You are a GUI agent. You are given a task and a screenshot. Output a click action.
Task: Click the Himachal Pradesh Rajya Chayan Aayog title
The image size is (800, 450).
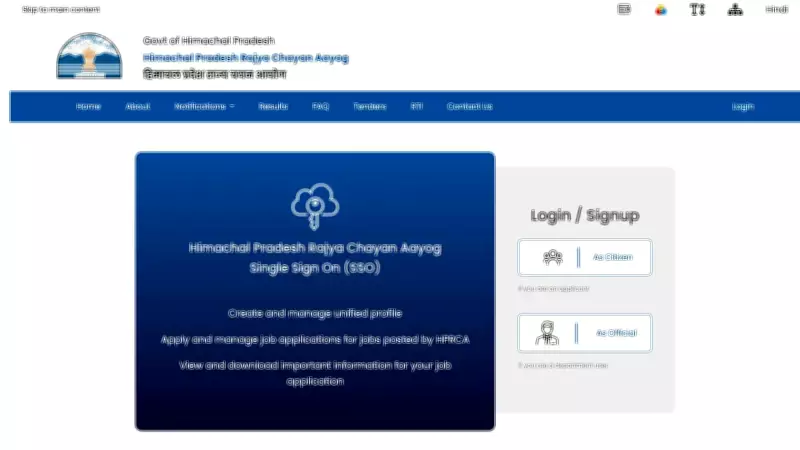(245, 58)
